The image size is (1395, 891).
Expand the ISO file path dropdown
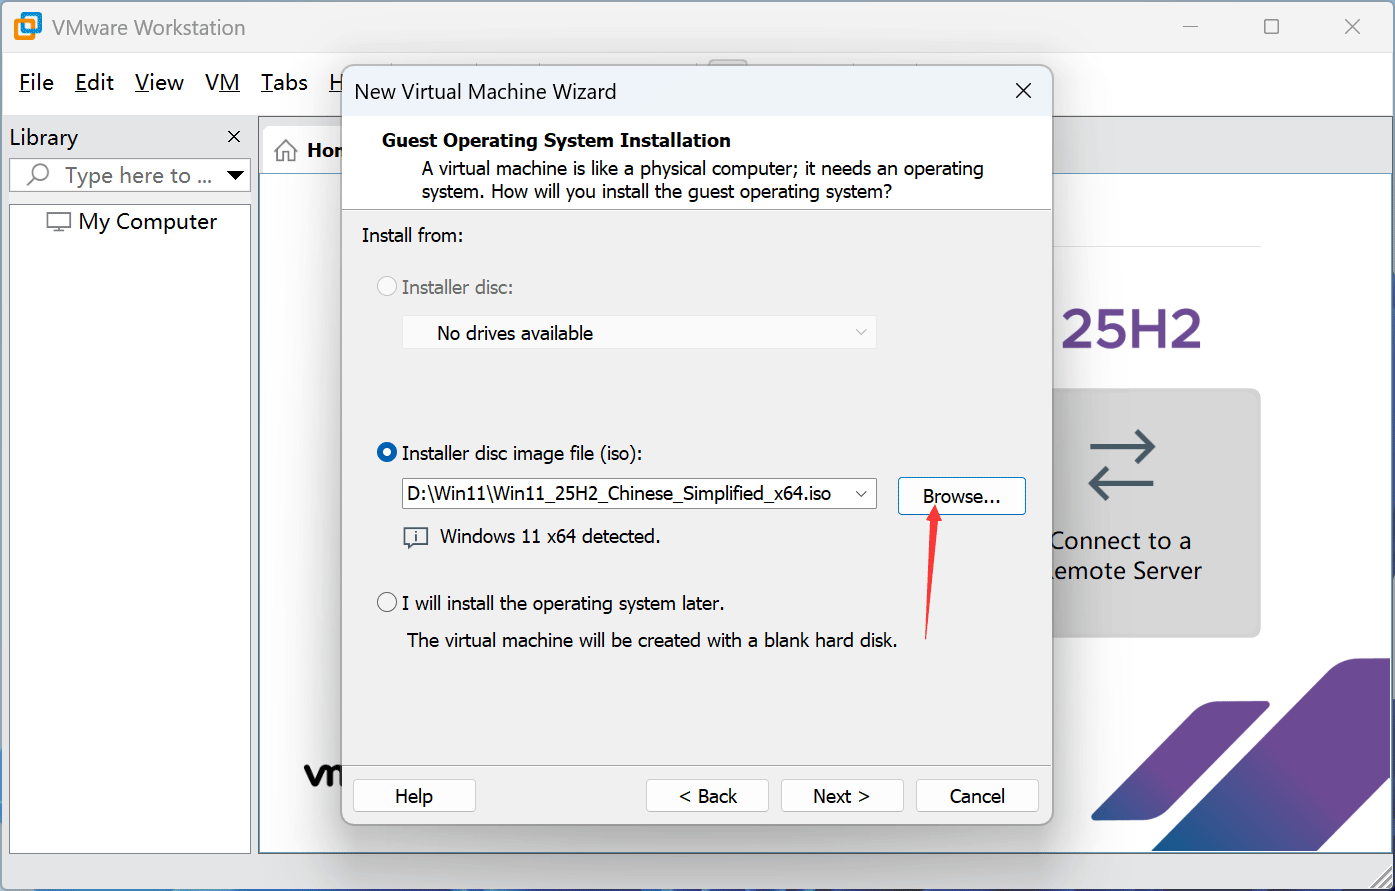(861, 494)
